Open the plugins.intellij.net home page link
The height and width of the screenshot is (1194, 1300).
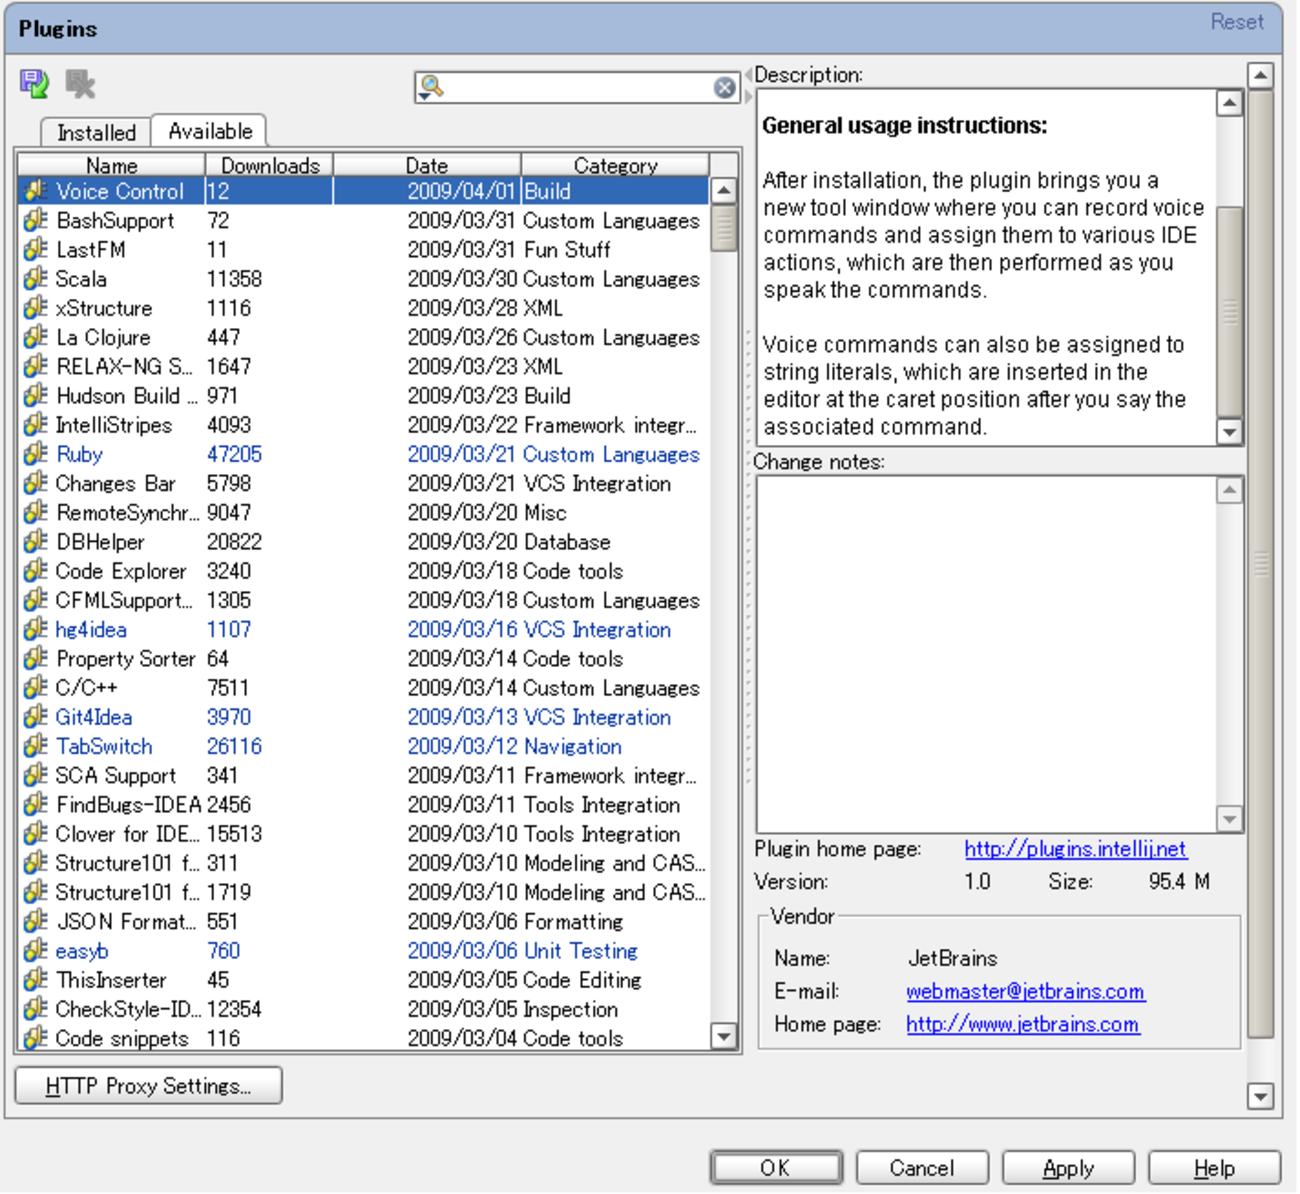pyautogui.click(x=1075, y=849)
